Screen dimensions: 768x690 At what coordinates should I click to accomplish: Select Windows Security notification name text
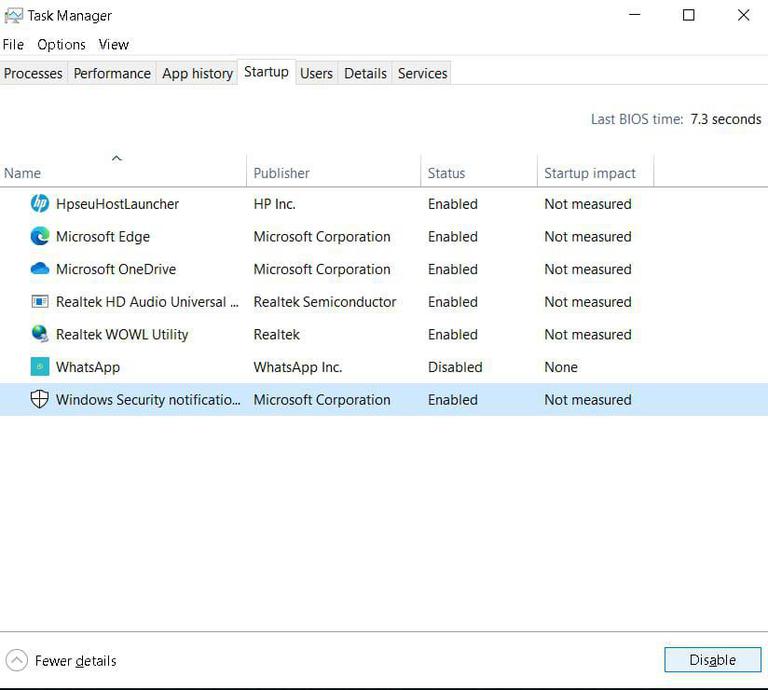[x=148, y=400]
